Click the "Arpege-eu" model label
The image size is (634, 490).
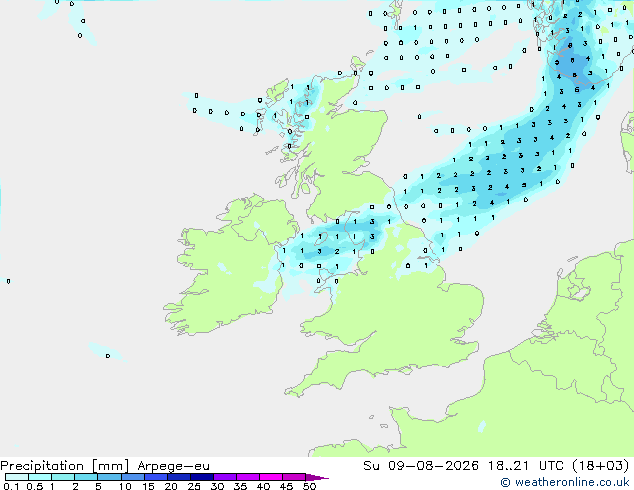coord(173,466)
